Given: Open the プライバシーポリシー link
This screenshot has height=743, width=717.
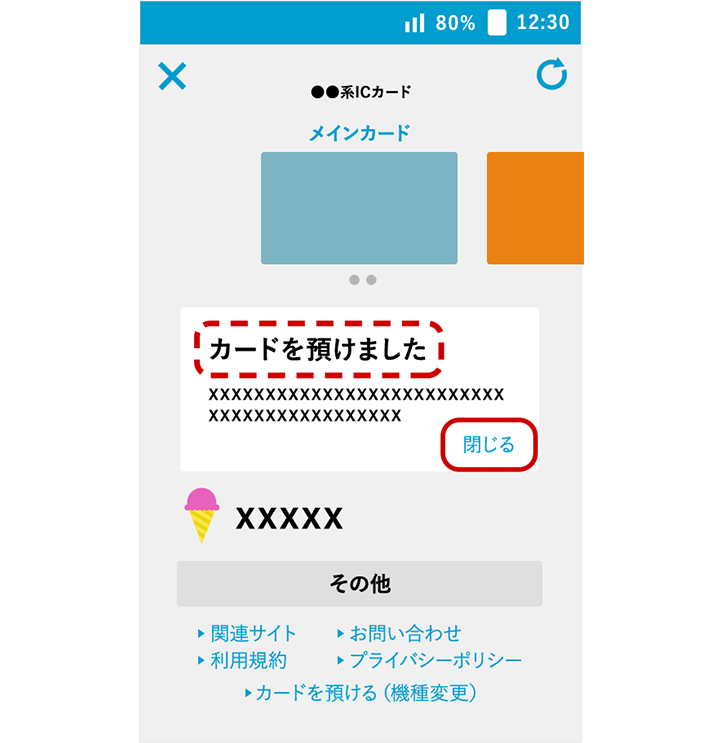Looking at the screenshot, I should tap(429, 661).
